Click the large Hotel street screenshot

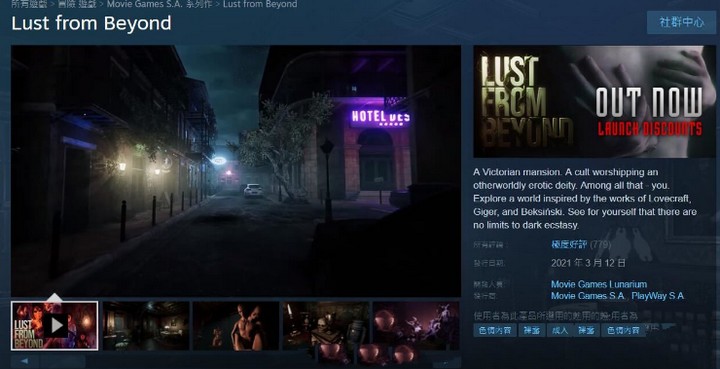coord(236,171)
